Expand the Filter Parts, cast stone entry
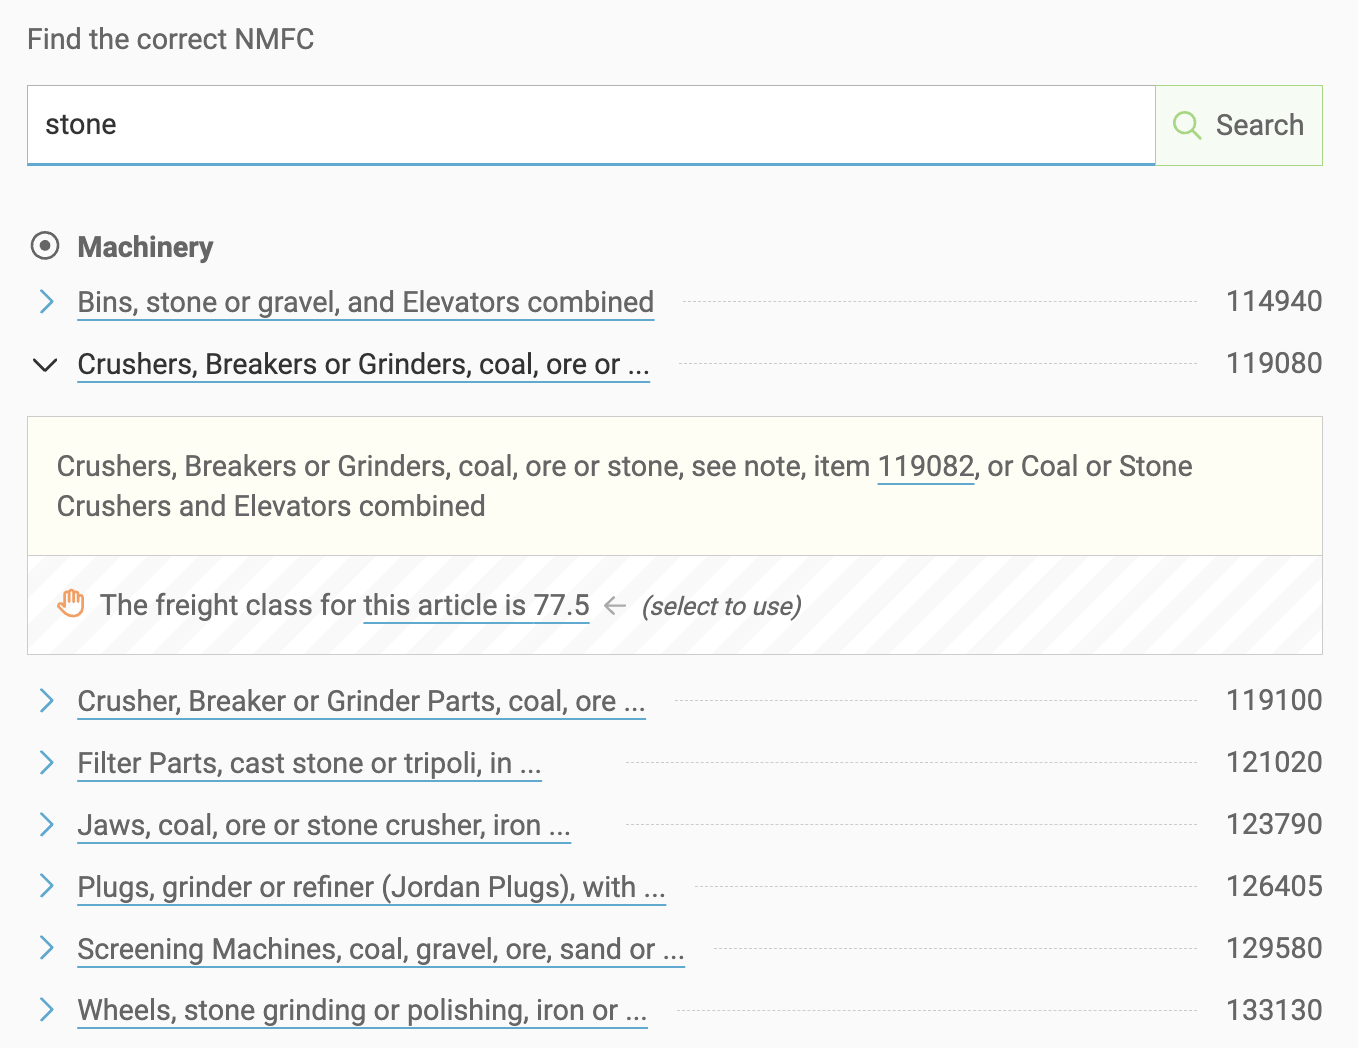This screenshot has height=1048, width=1358. click(x=45, y=762)
